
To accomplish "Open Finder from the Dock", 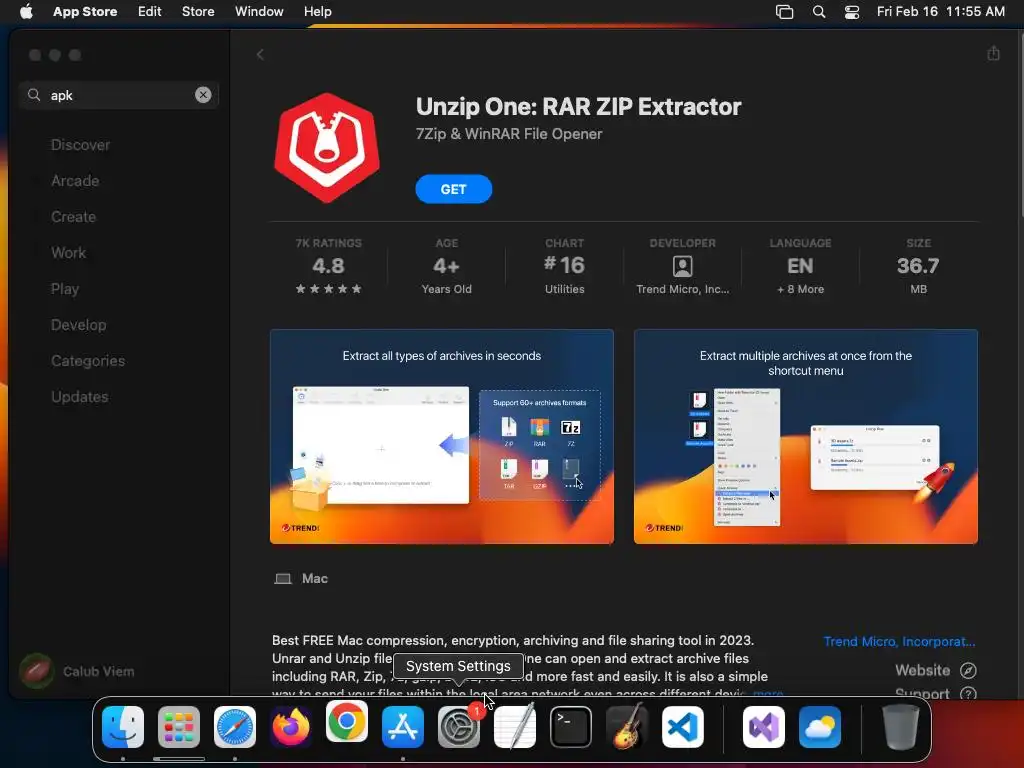I will pyautogui.click(x=123, y=727).
